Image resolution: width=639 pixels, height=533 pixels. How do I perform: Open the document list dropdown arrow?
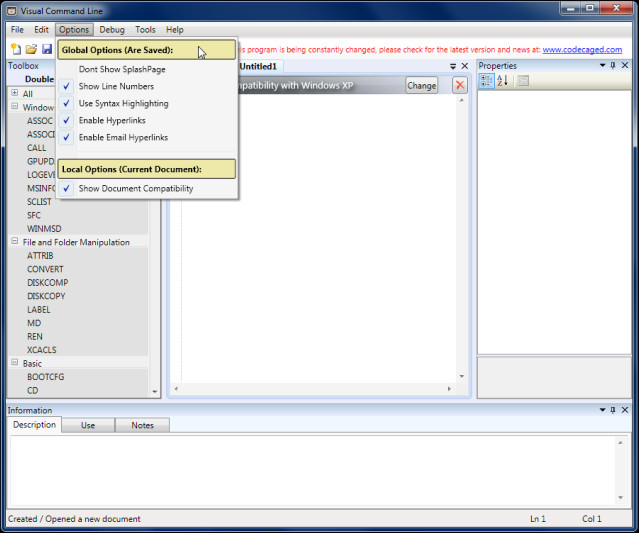(453, 66)
